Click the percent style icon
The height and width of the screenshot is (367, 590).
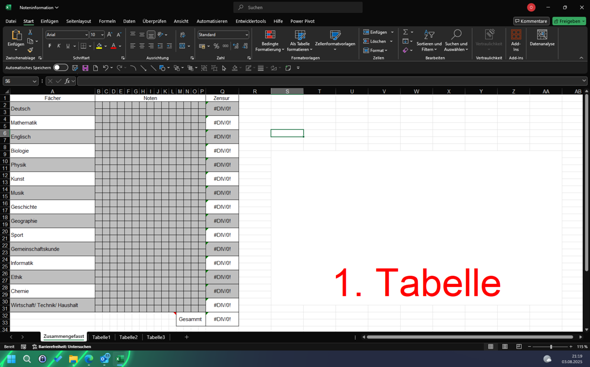click(x=216, y=46)
